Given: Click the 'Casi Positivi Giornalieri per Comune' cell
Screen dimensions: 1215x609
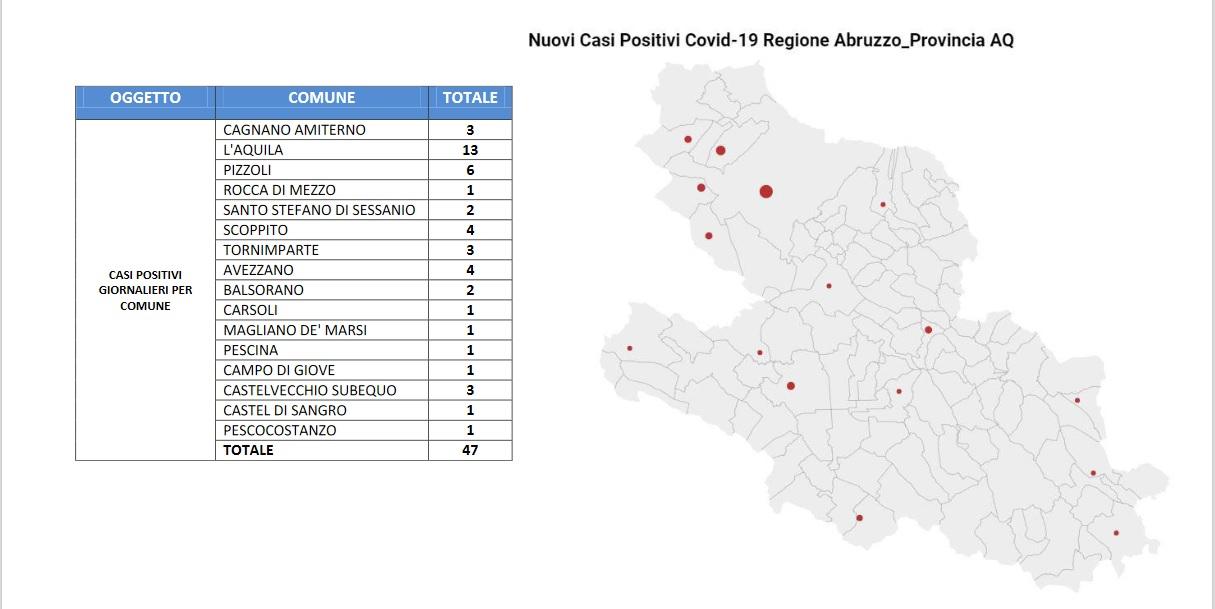Looking at the screenshot, I should [x=145, y=290].
